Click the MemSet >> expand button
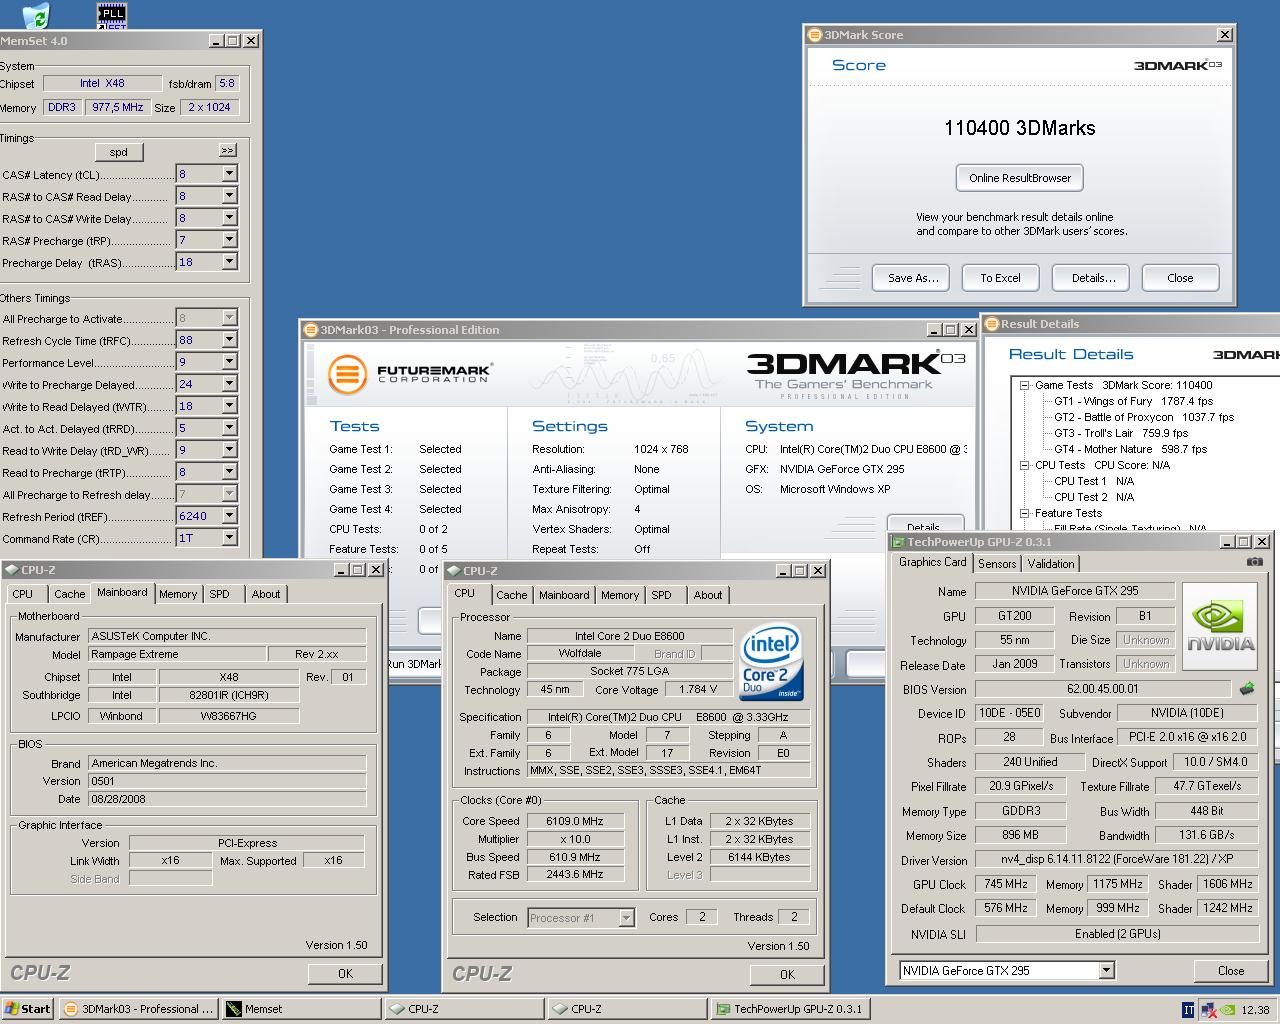The image size is (1280, 1024). [228, 150]
